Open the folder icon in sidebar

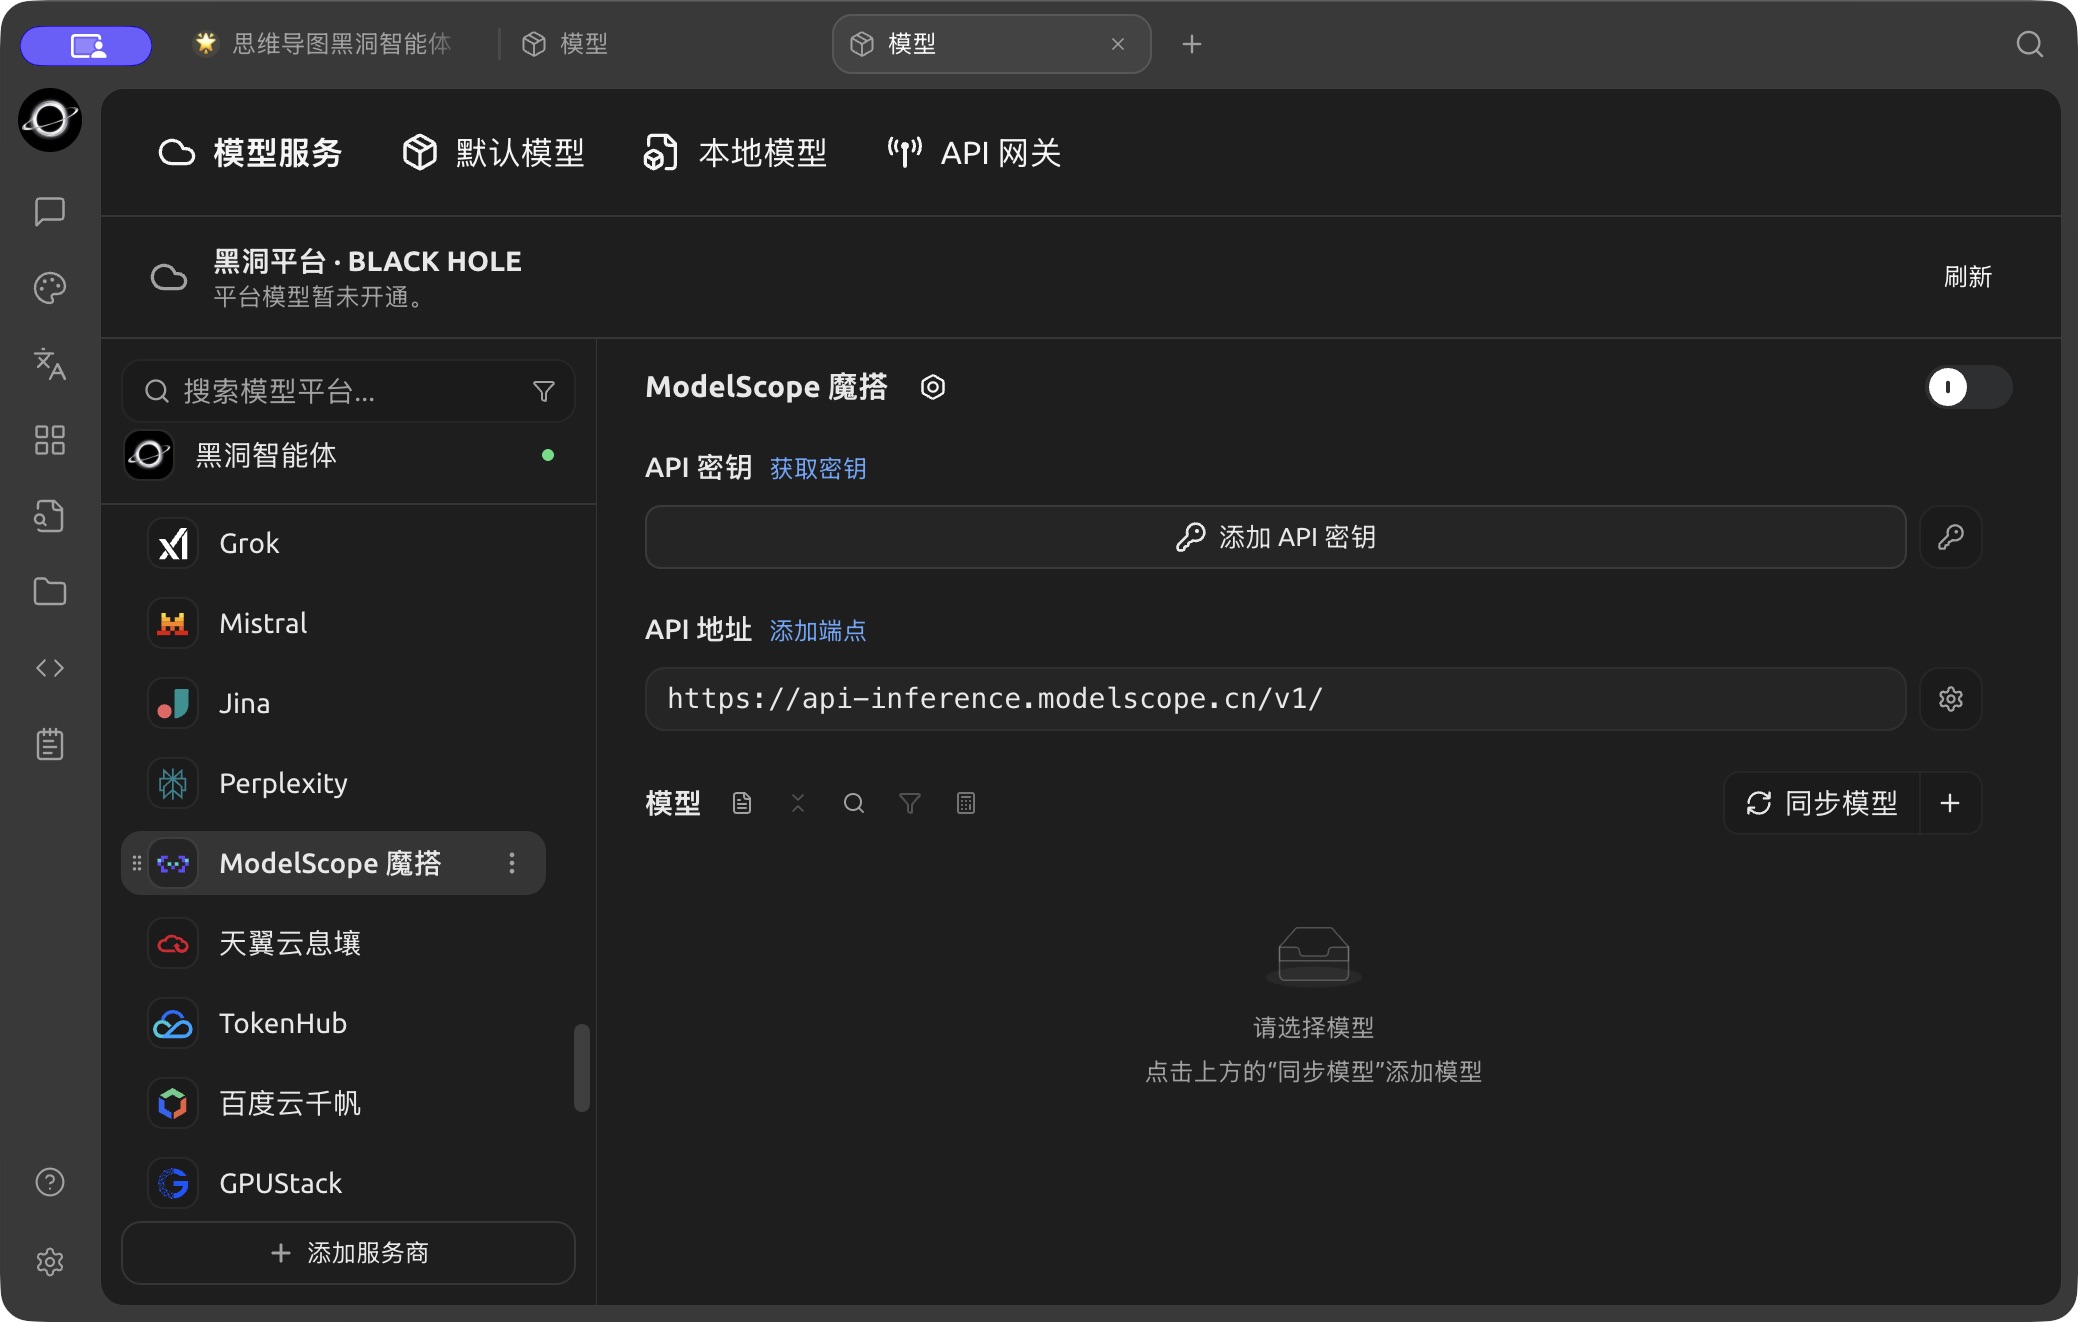tap(50, 592)
